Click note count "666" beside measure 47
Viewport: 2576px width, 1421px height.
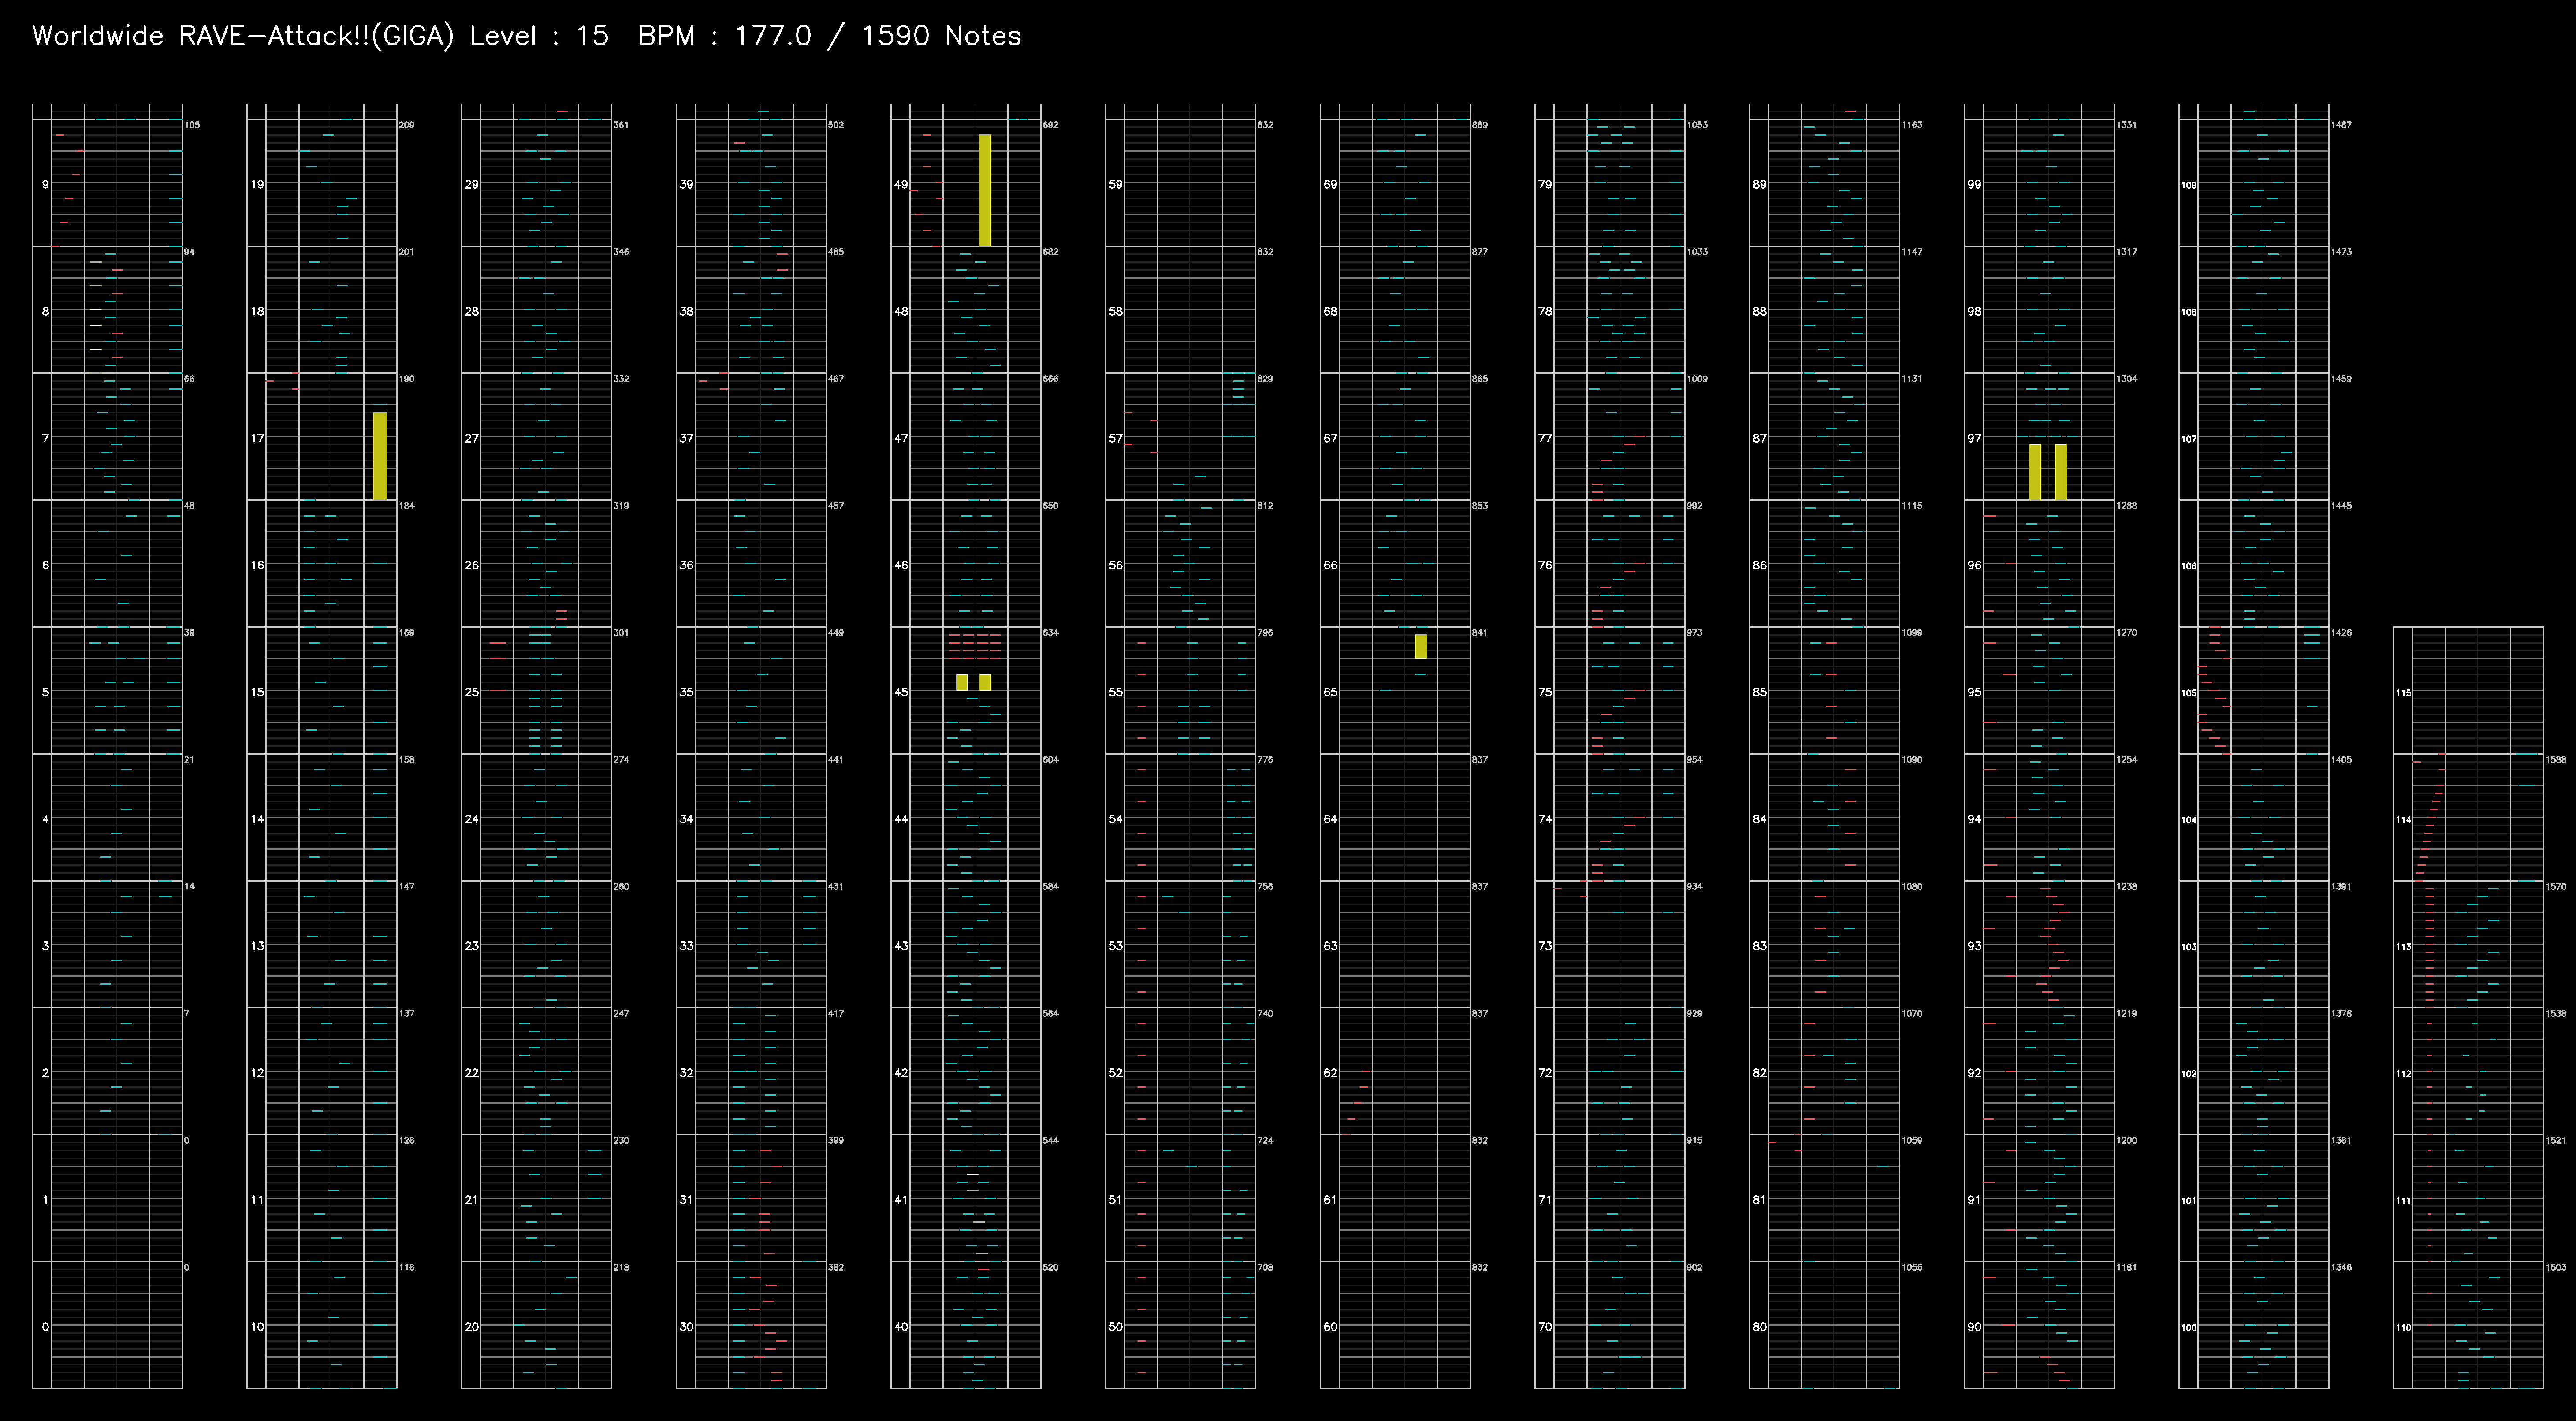1051,379
